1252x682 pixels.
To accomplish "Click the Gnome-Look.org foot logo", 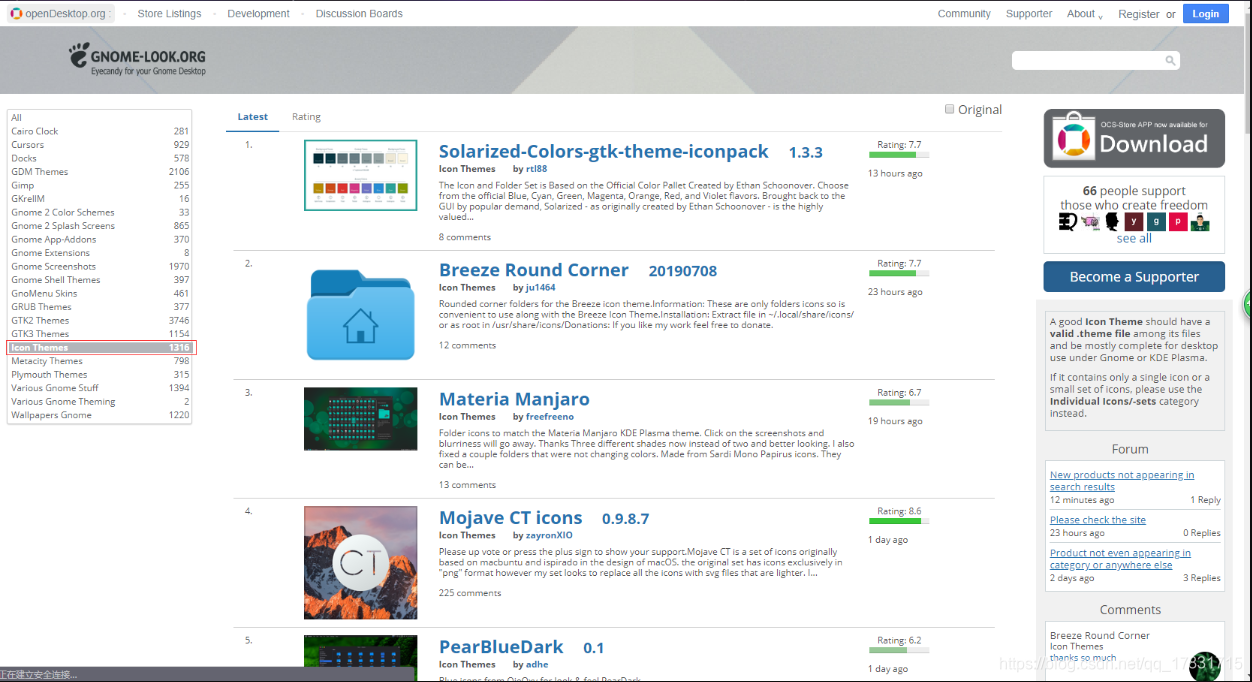I will (x=80, y=54).
